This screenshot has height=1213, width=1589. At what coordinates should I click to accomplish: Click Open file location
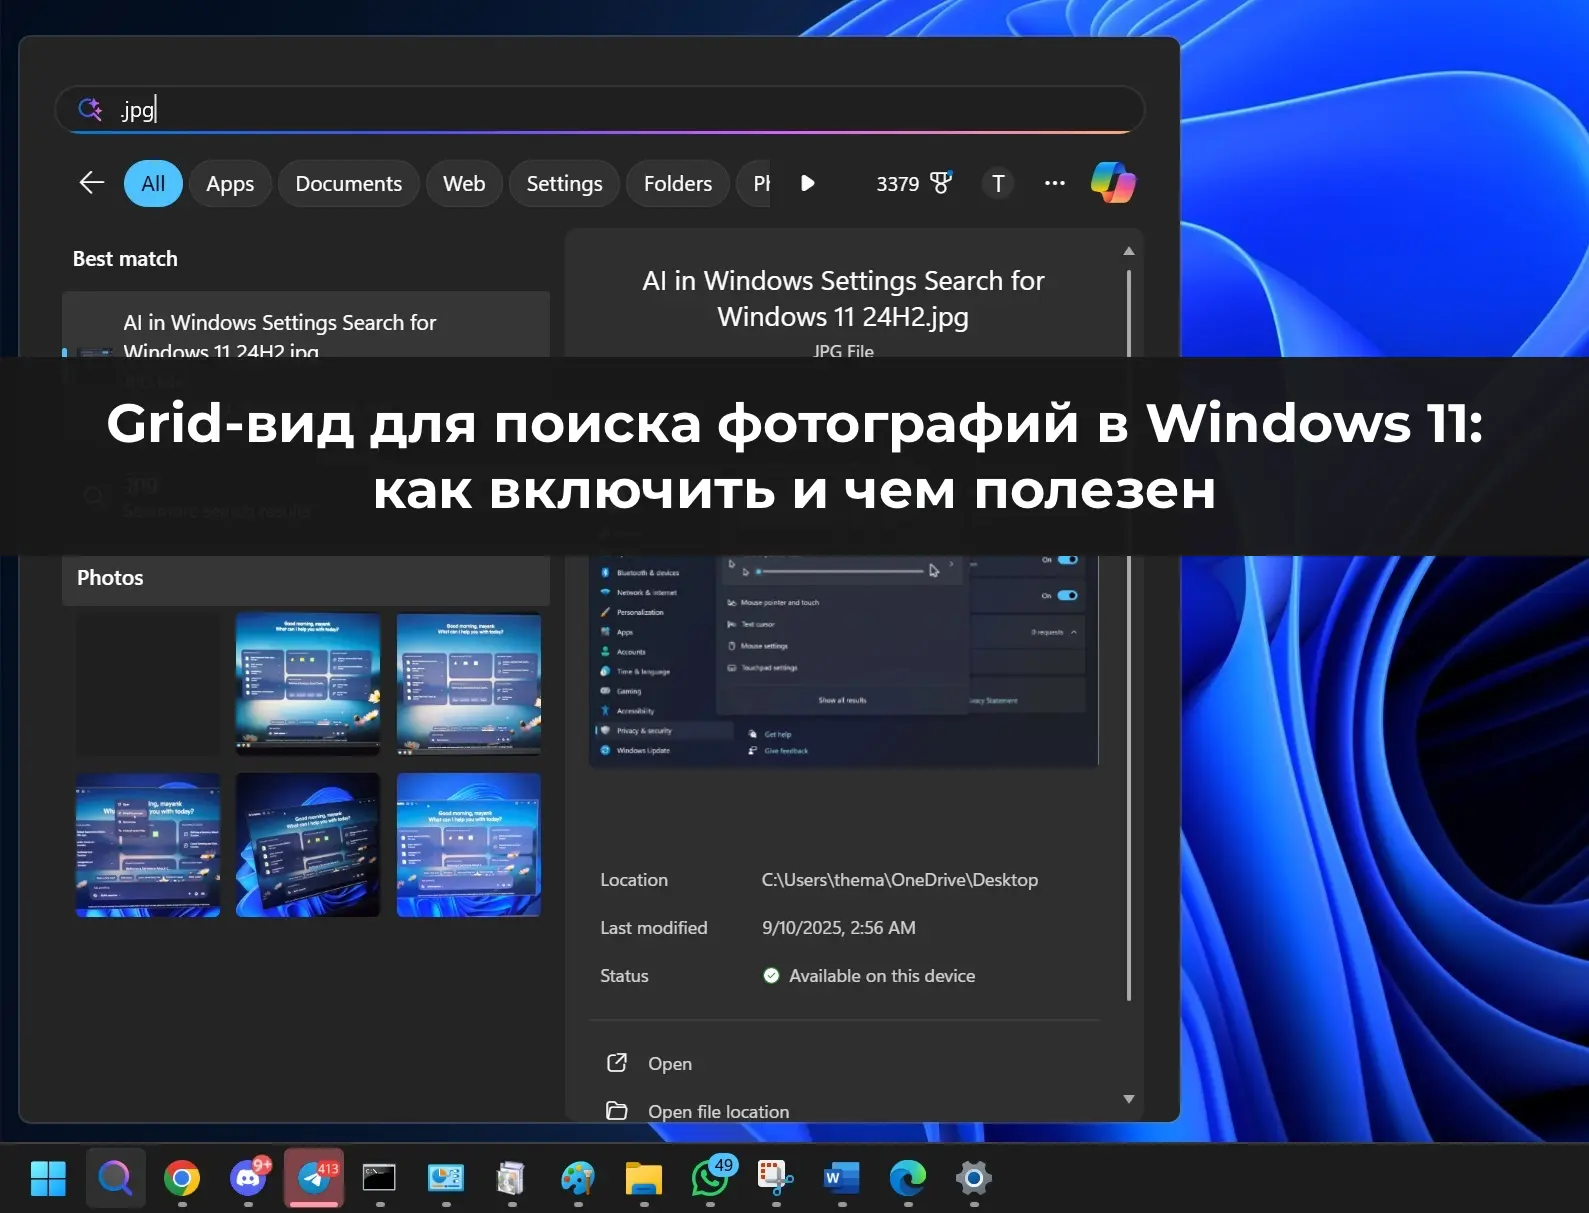[x=717, y=1111]
